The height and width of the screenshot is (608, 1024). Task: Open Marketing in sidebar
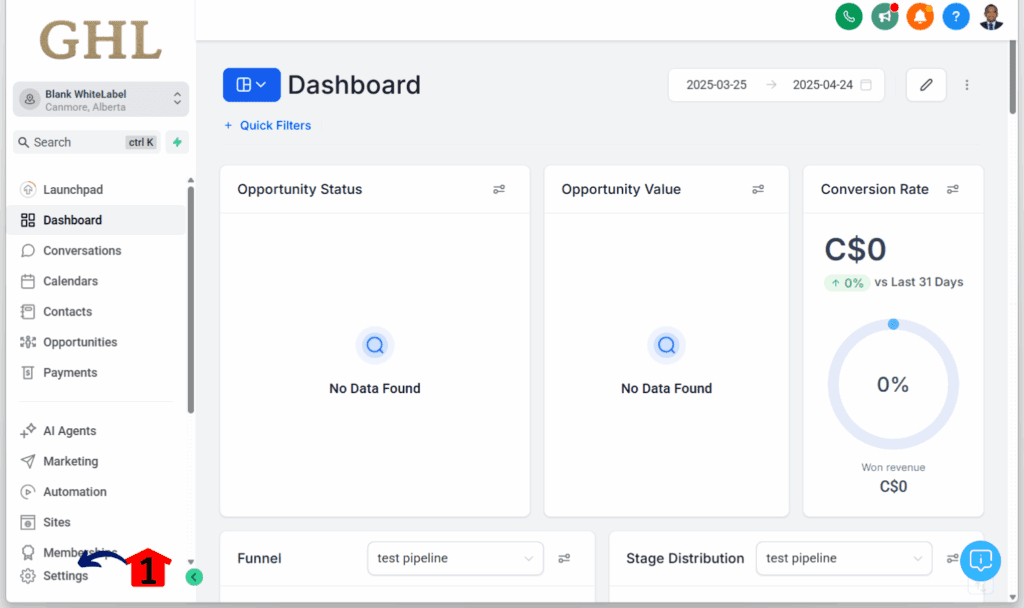pyautogui.click(x=97, y=462)
